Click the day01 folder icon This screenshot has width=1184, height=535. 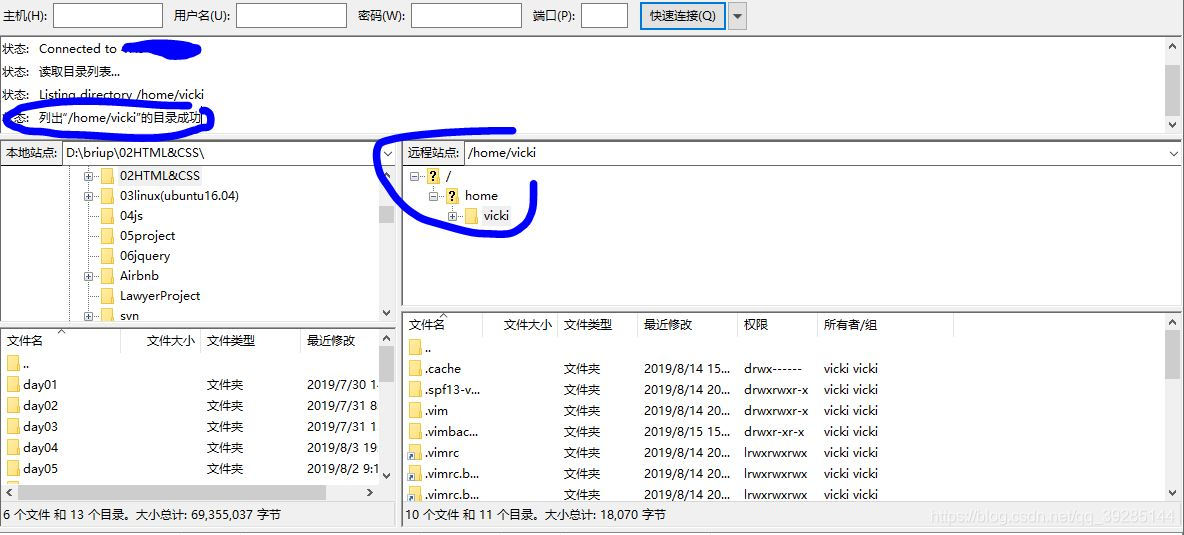(x=13, y=385)
